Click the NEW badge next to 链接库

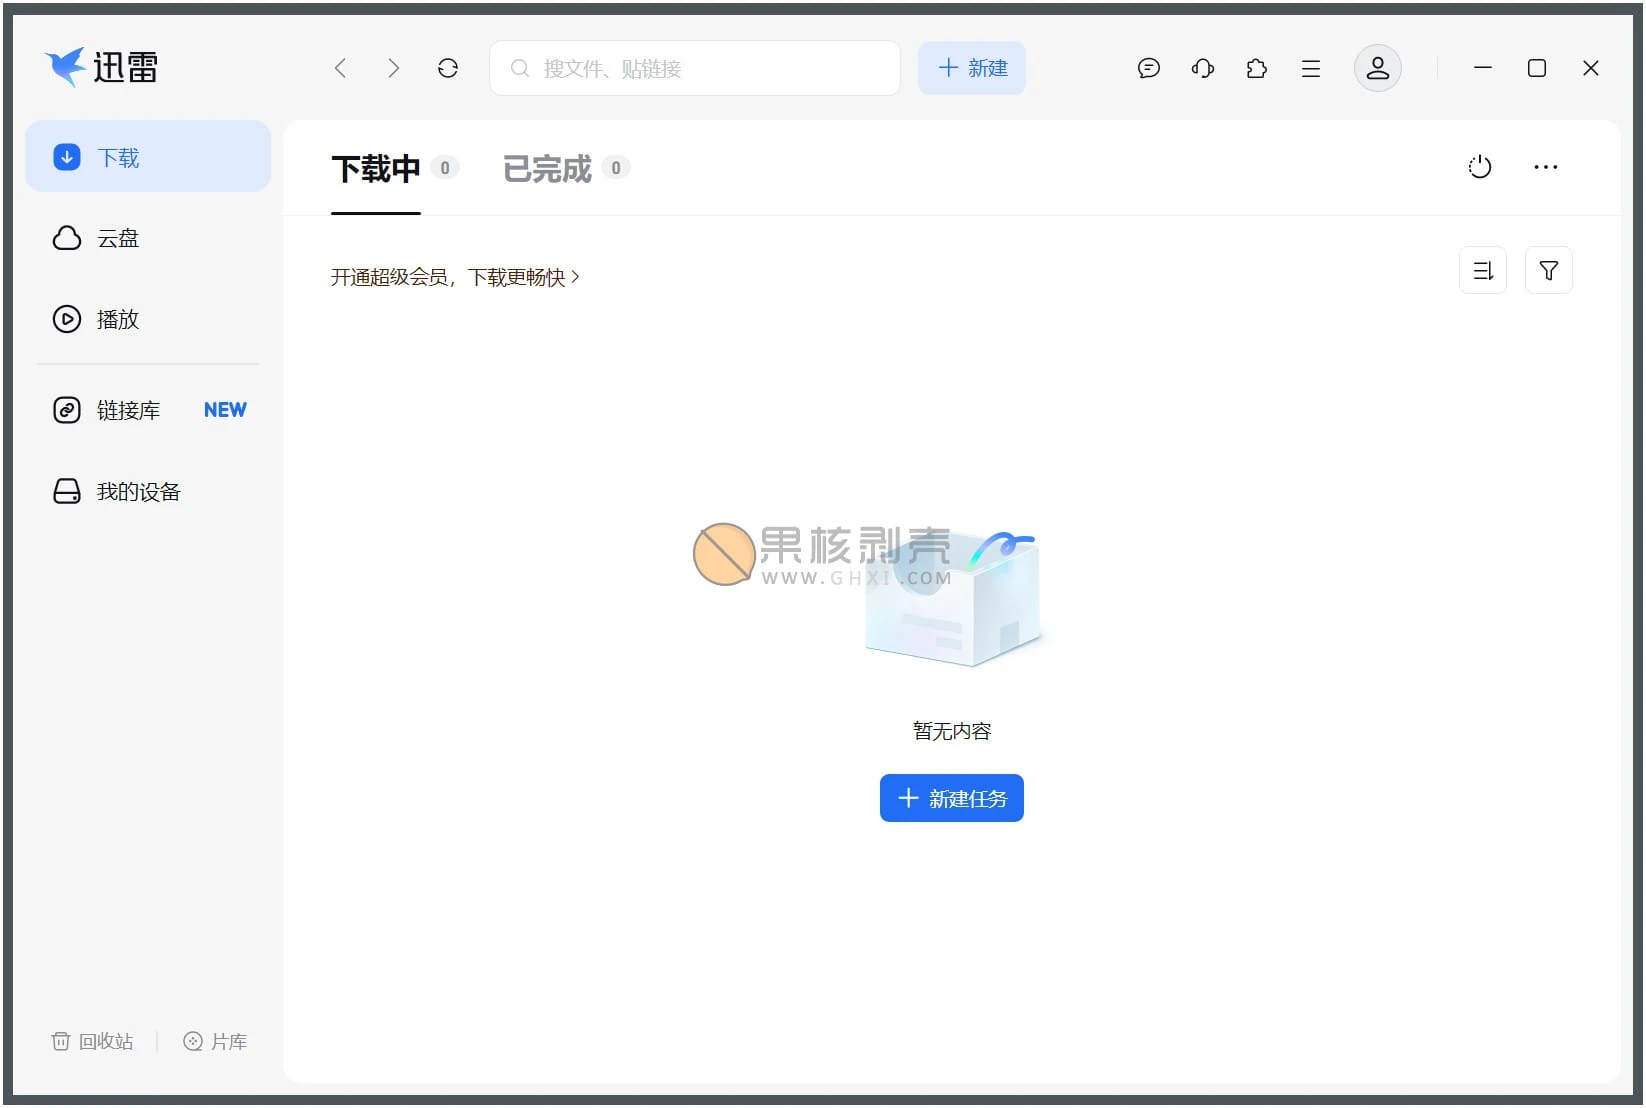click(x=225, y=410)
